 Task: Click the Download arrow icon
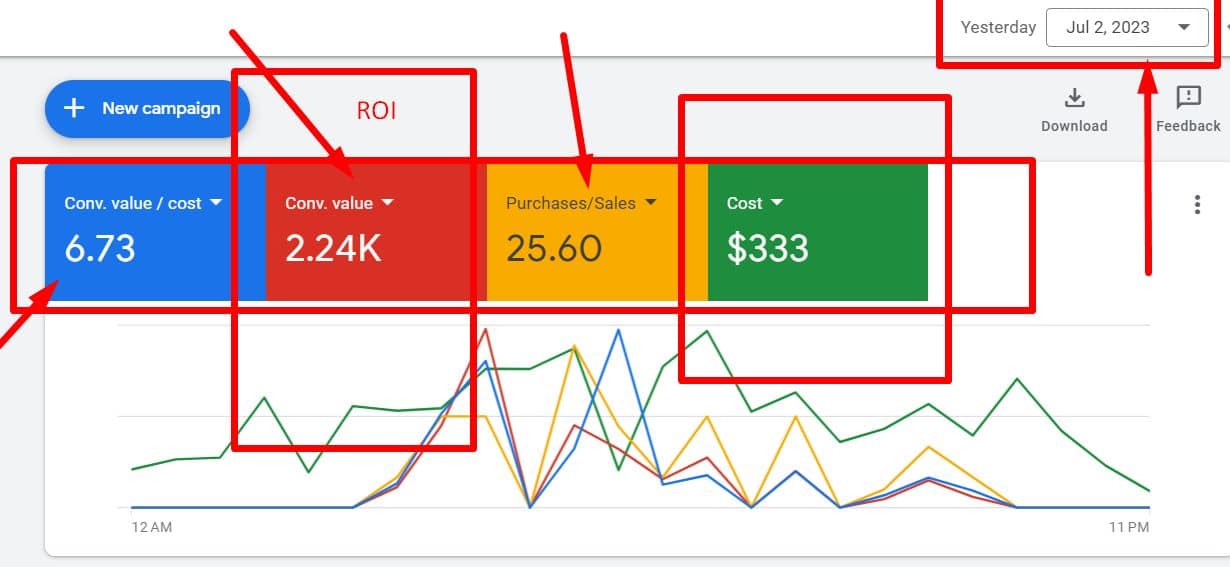pos(1074,98)
